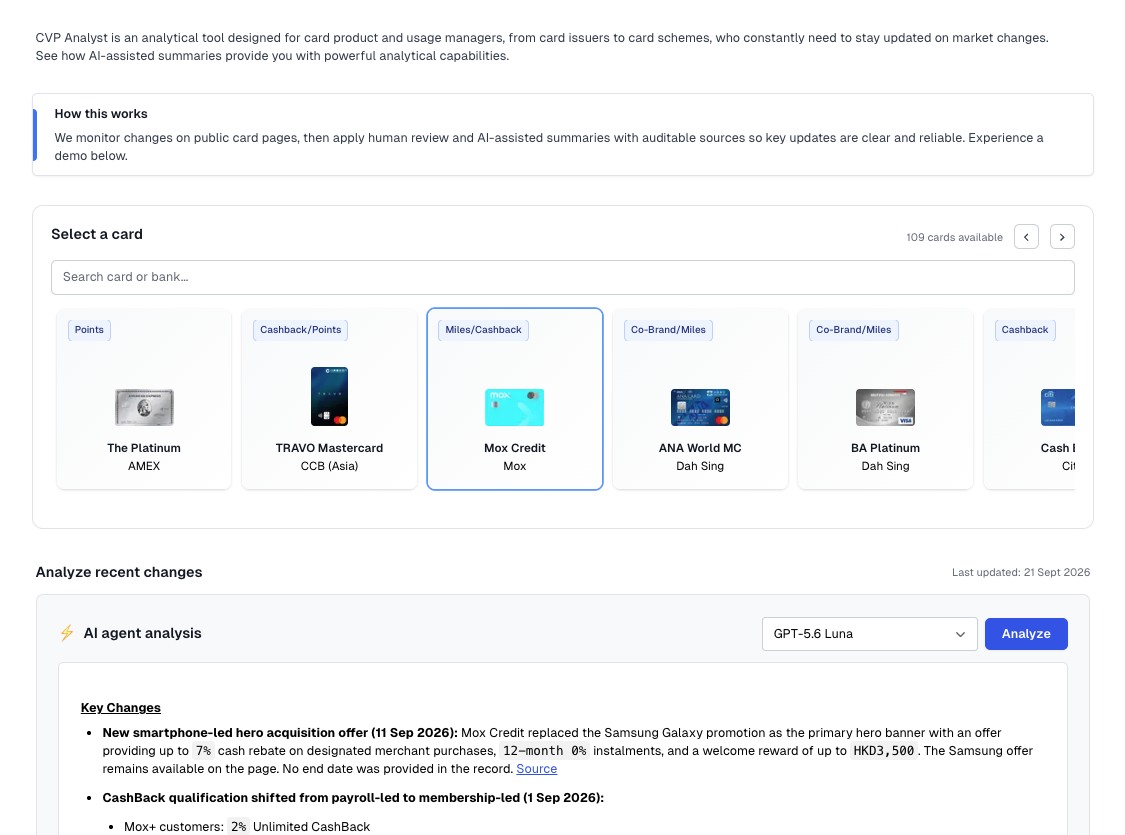Click the ANA World MC title
1125x835 pixels.
point(700,448)
